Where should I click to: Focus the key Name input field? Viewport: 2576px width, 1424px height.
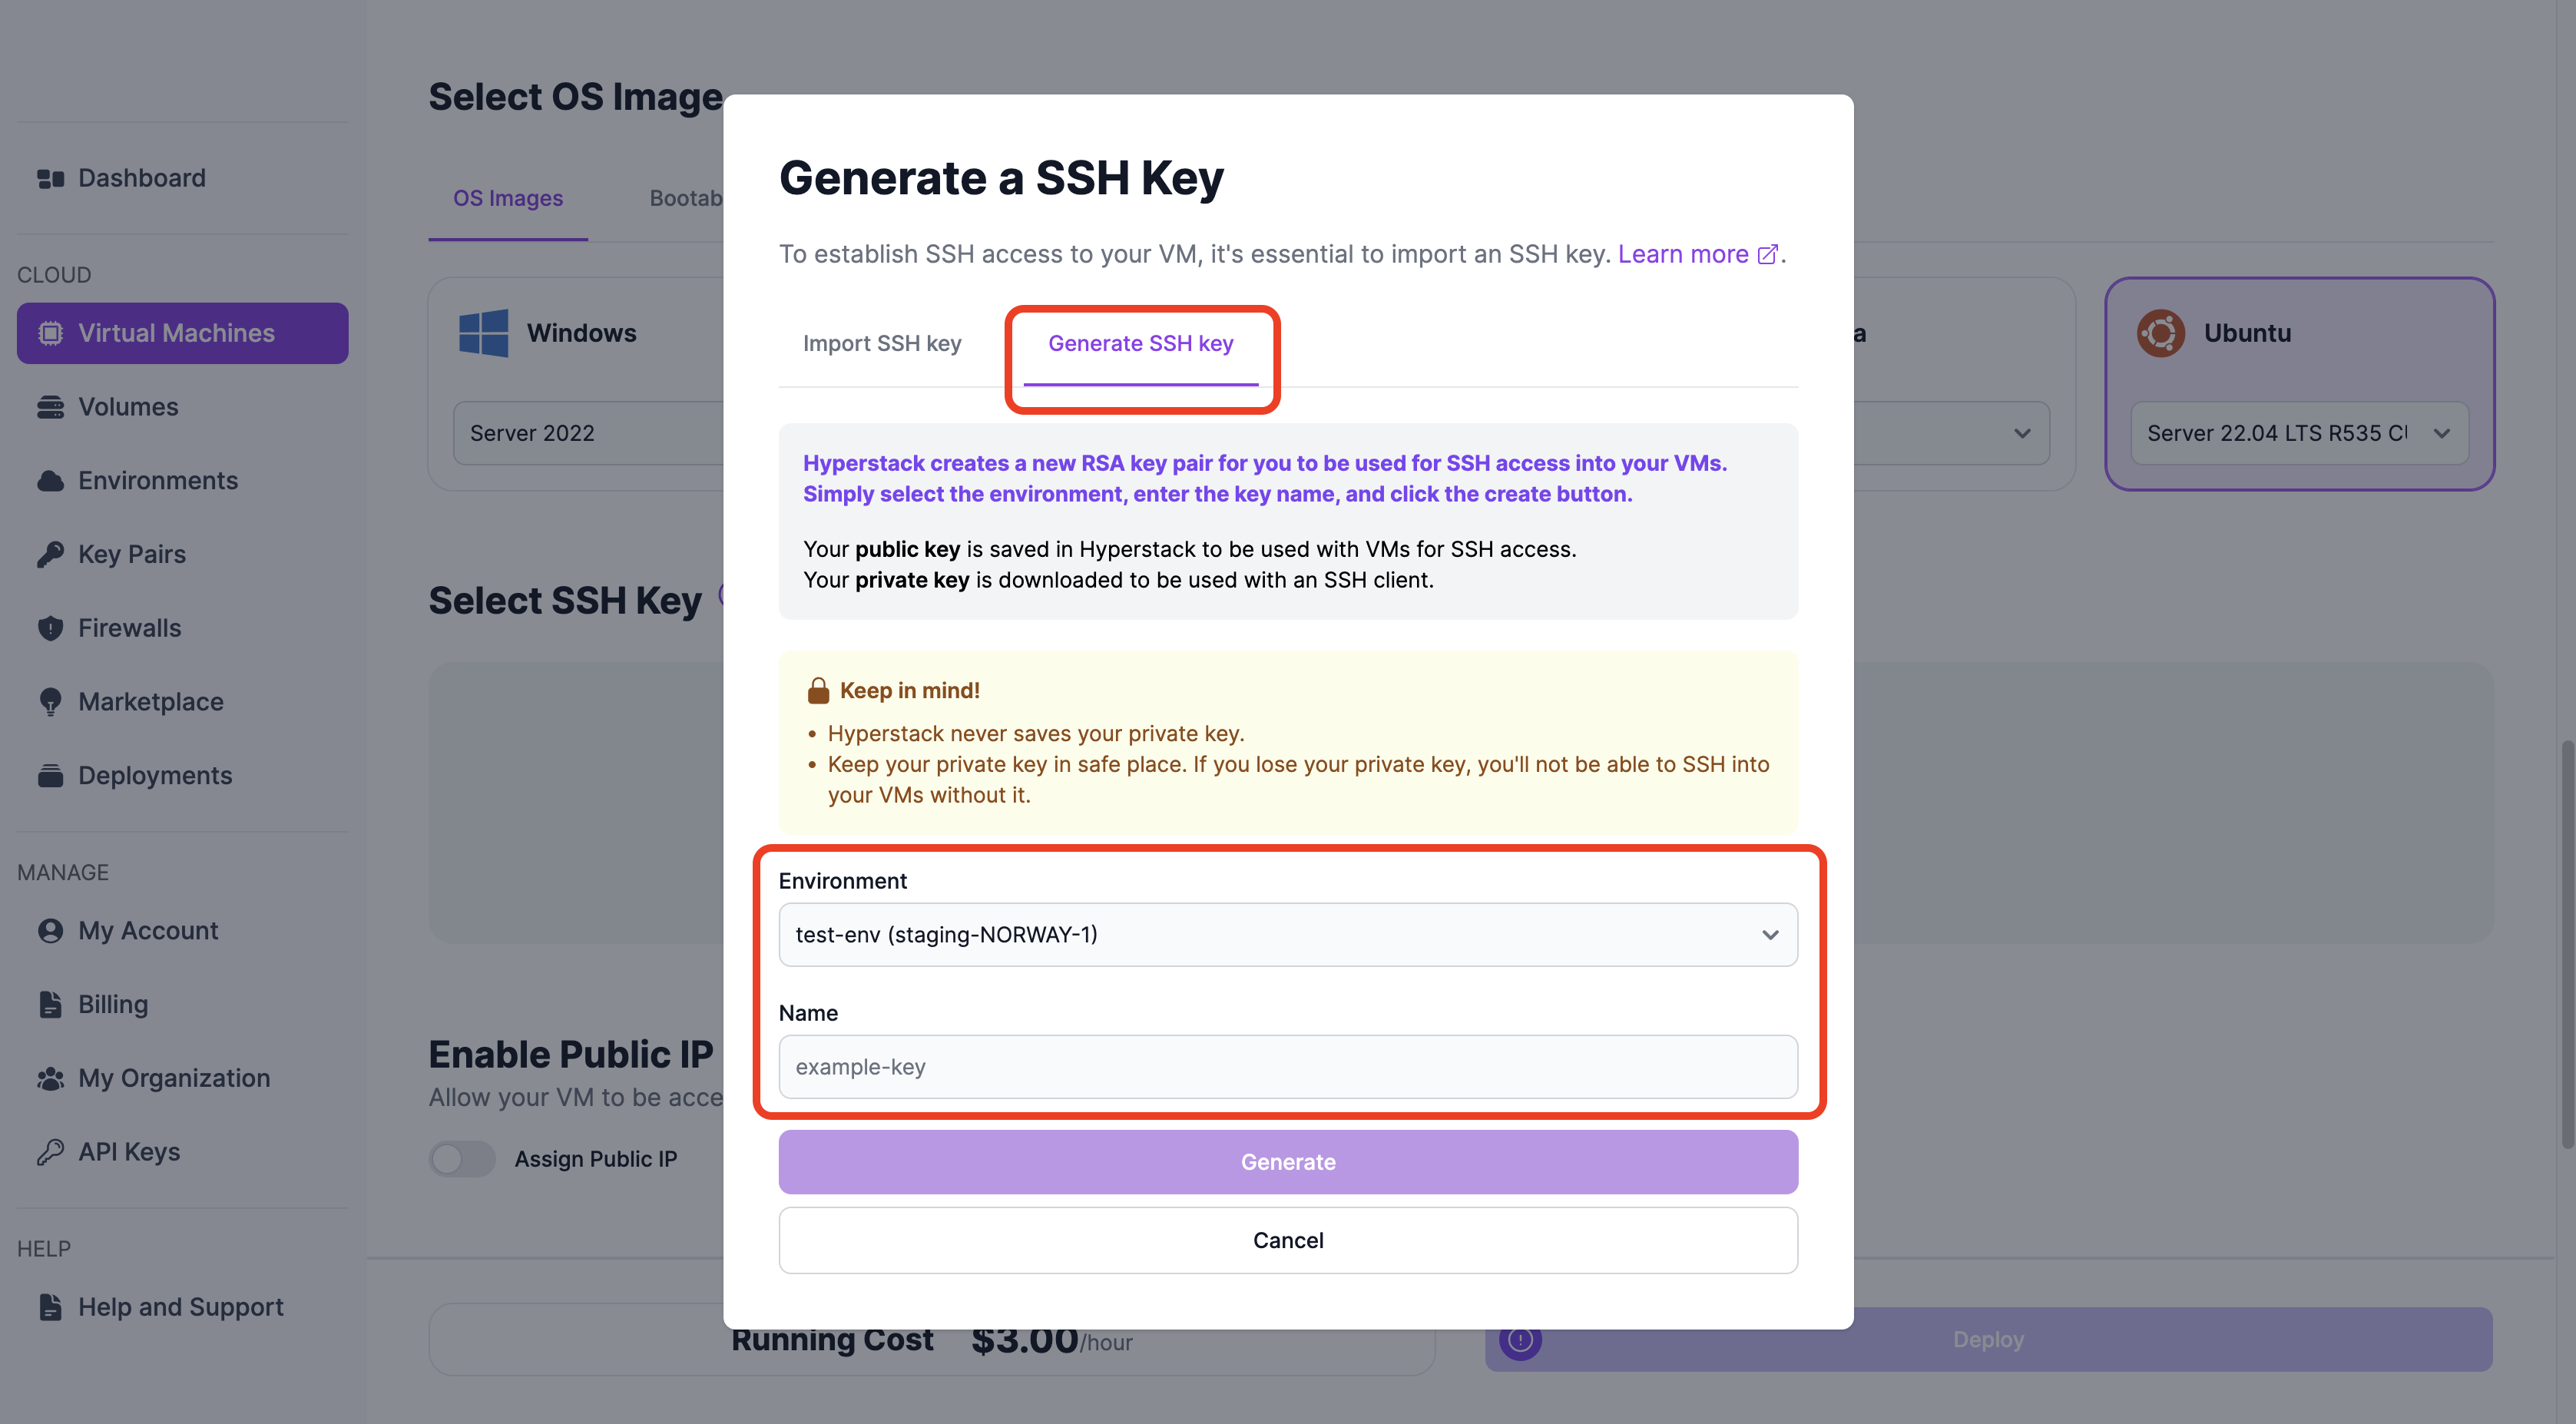(x=1287, y=1067)
